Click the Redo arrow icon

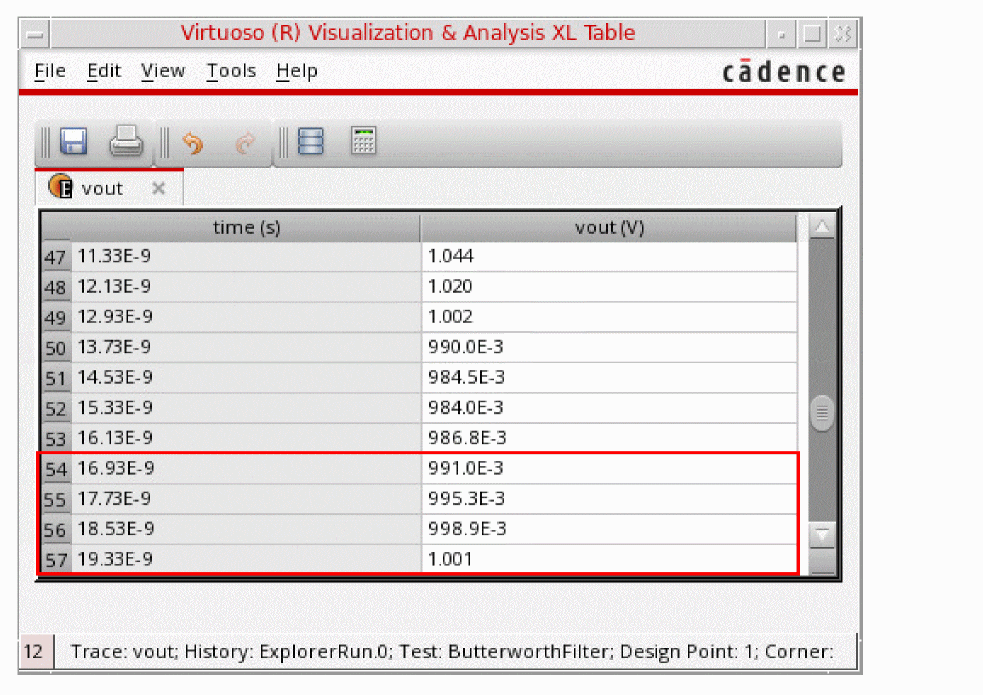click(x=245, y=143)
